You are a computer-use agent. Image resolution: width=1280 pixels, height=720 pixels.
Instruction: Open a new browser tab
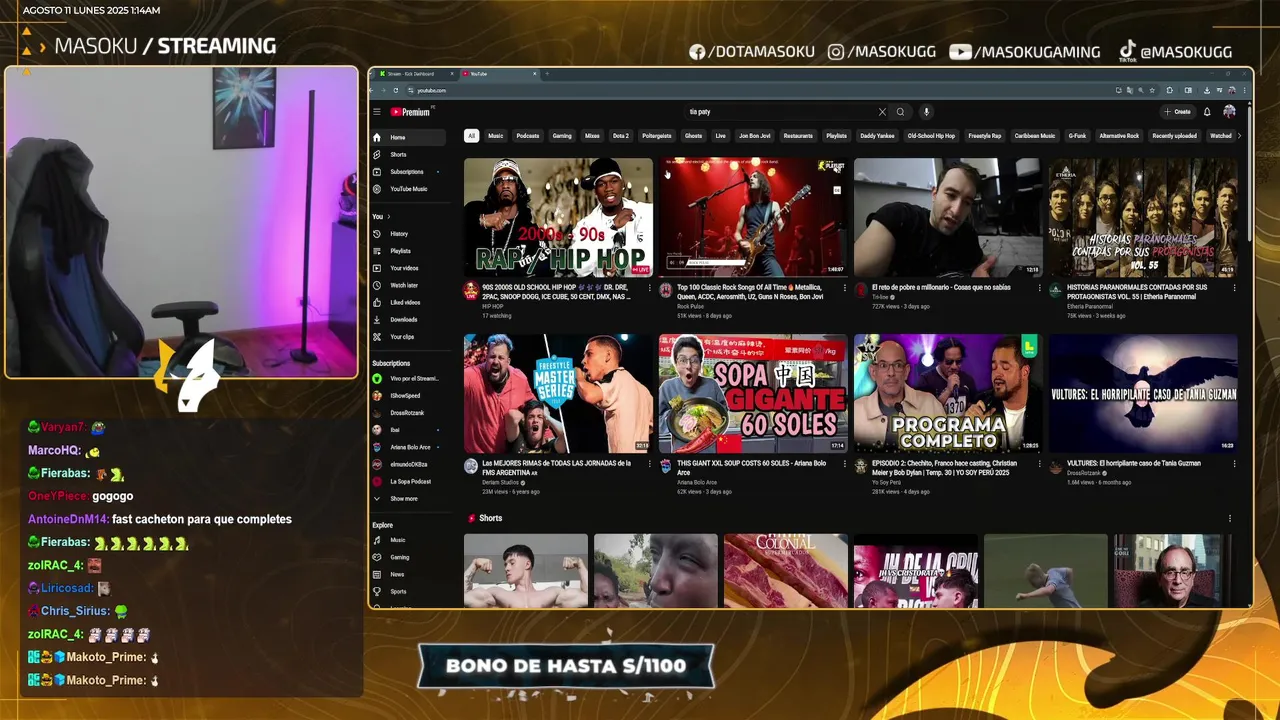coord(547,74)
